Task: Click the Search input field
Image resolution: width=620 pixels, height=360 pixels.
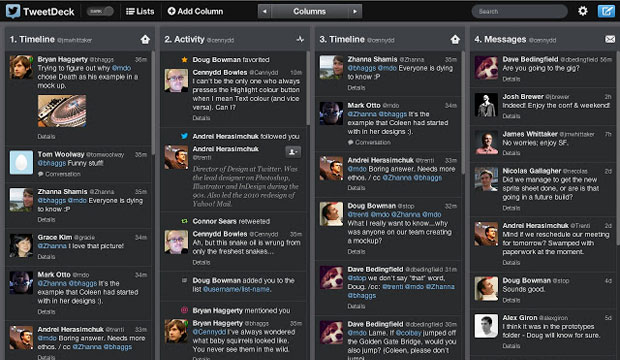Action: click(x=519, y=11)
